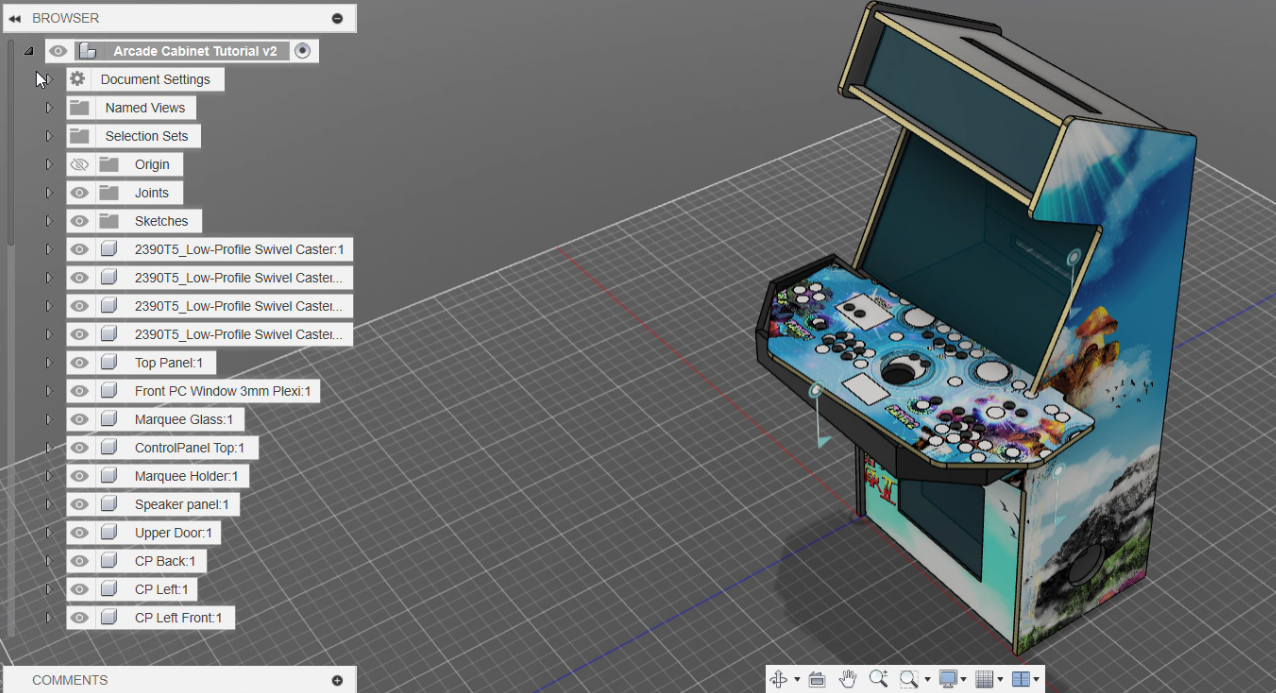
Task: Open Grid and Snaps icon
Action: click(x=984, y=679)
